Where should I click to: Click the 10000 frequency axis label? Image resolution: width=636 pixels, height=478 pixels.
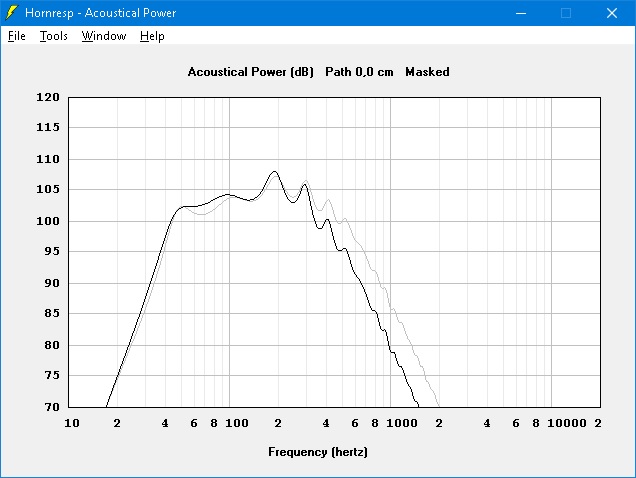pos(567,423)
